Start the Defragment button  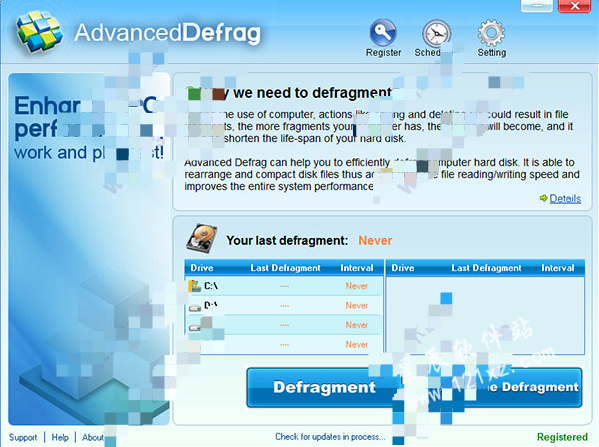coord(324,387)
